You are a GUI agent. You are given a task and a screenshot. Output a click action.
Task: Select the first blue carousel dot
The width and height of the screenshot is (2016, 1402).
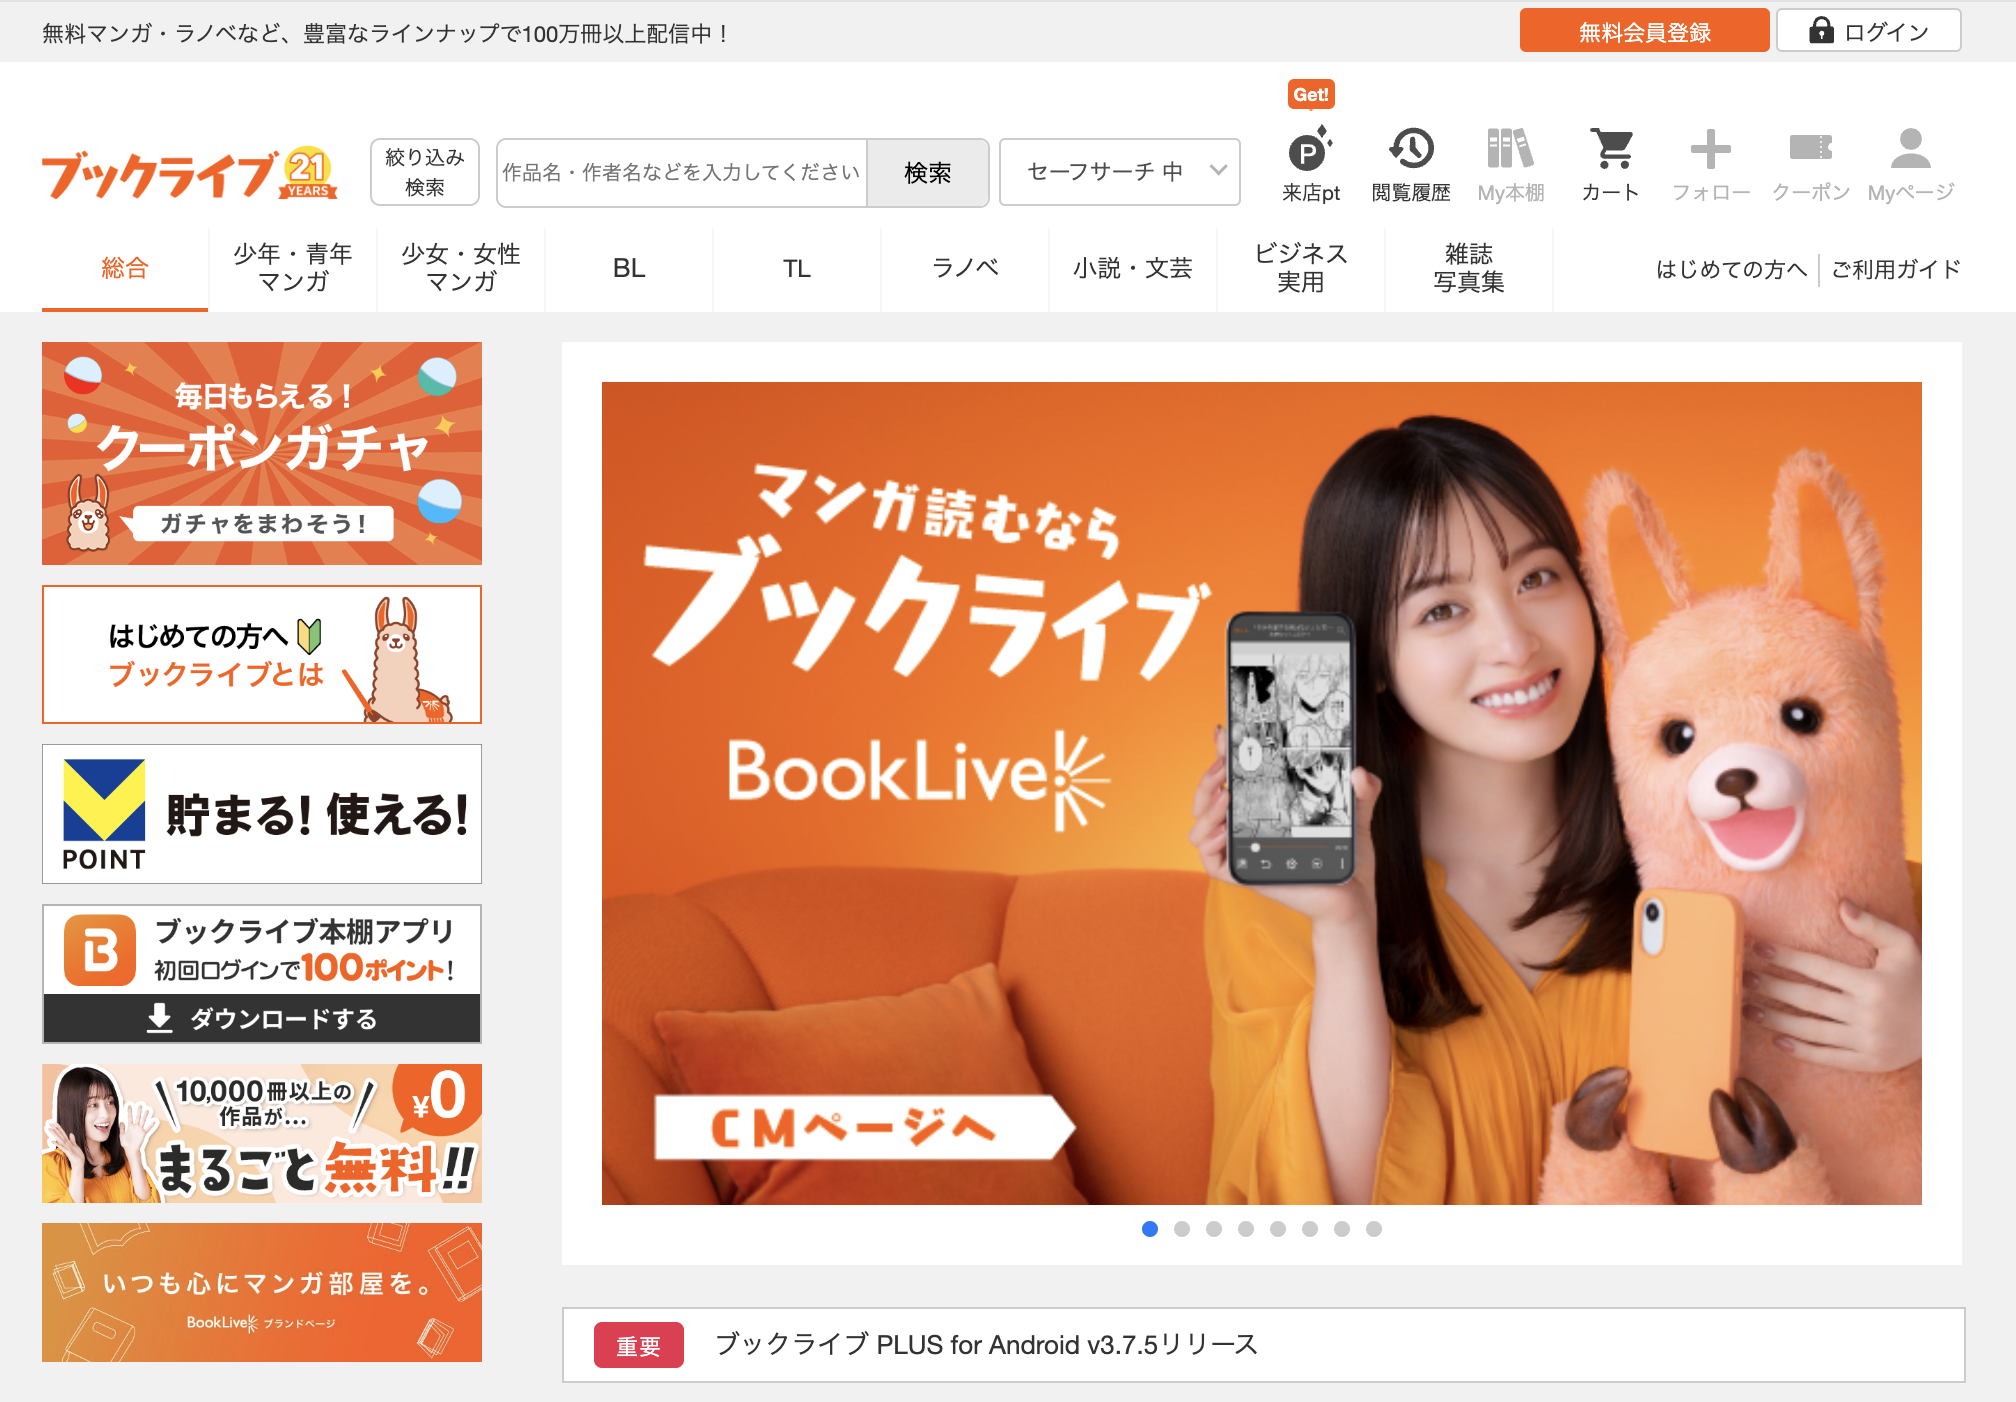tap(1150, 1229)
